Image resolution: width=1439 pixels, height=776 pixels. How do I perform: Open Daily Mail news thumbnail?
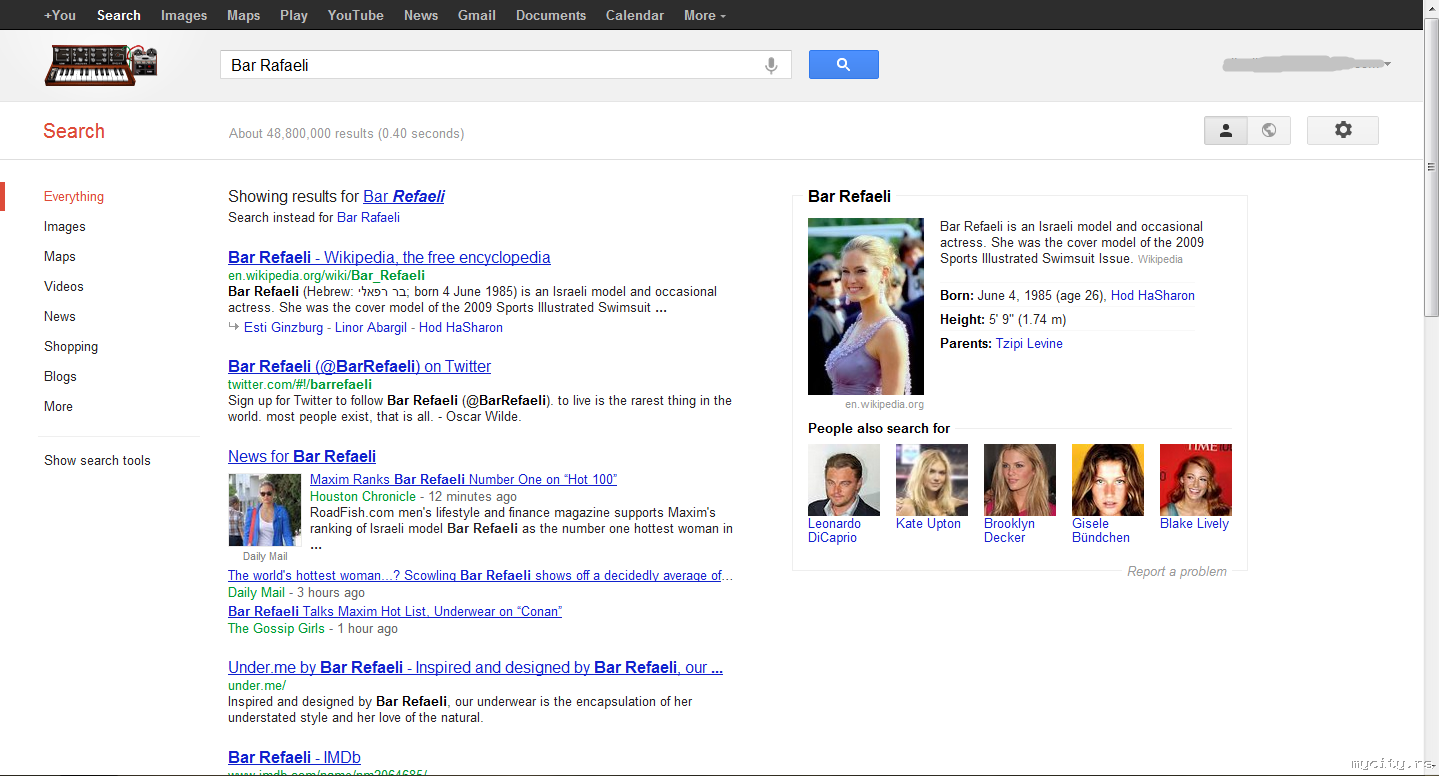(264, 510)
